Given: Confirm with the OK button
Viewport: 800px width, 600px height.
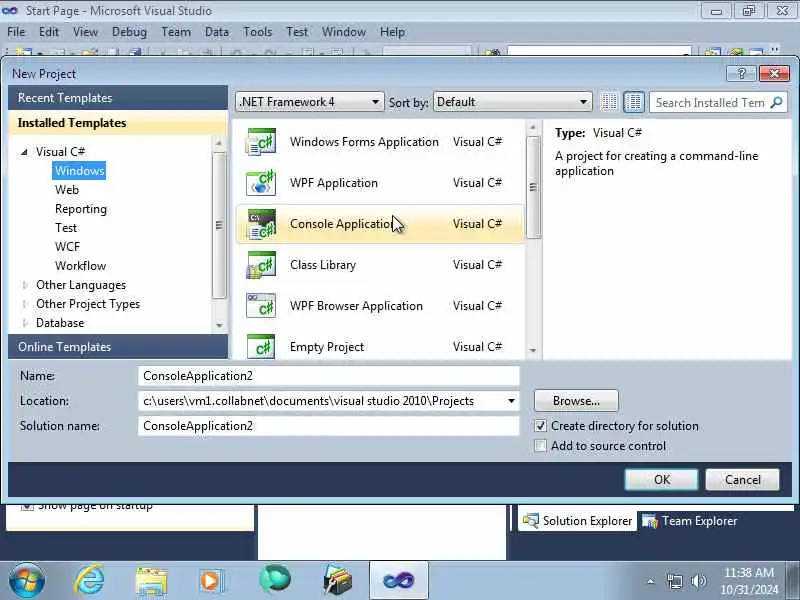Looking at the screenshot, I should [x=661, y=480].
